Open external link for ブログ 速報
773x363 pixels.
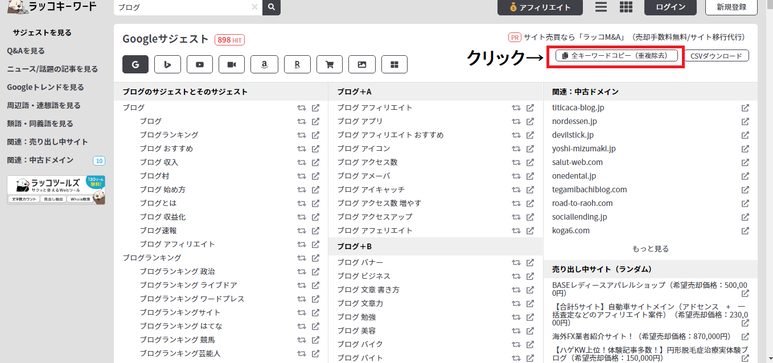[x=316, y=230]
